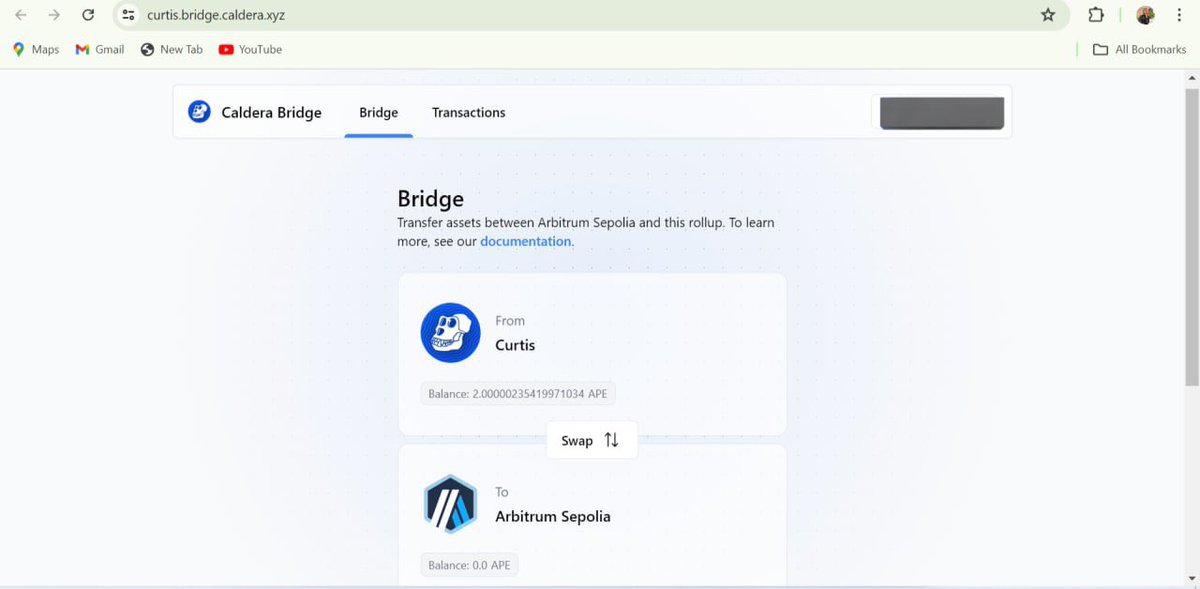Click the Curtis balance APE value
The width and height of the screenshot is (1200, 589).
click(x=517, y=394)
